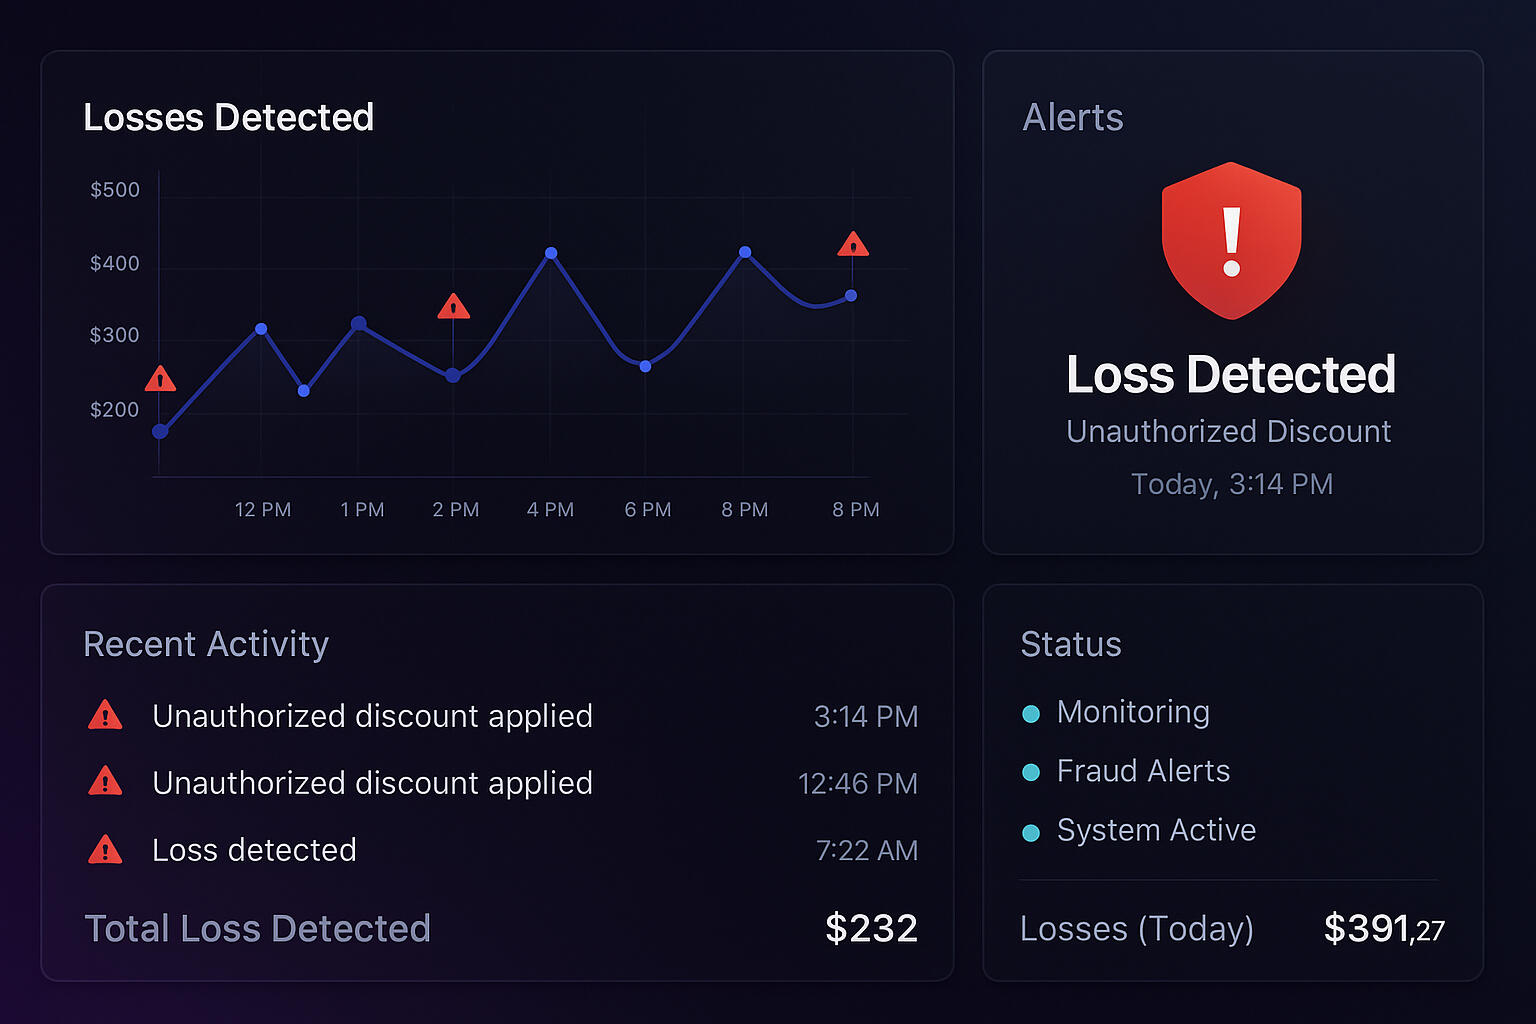Select the 4 PM peak data point
The image size is (1536, 1024).
(x=551, y=254)
